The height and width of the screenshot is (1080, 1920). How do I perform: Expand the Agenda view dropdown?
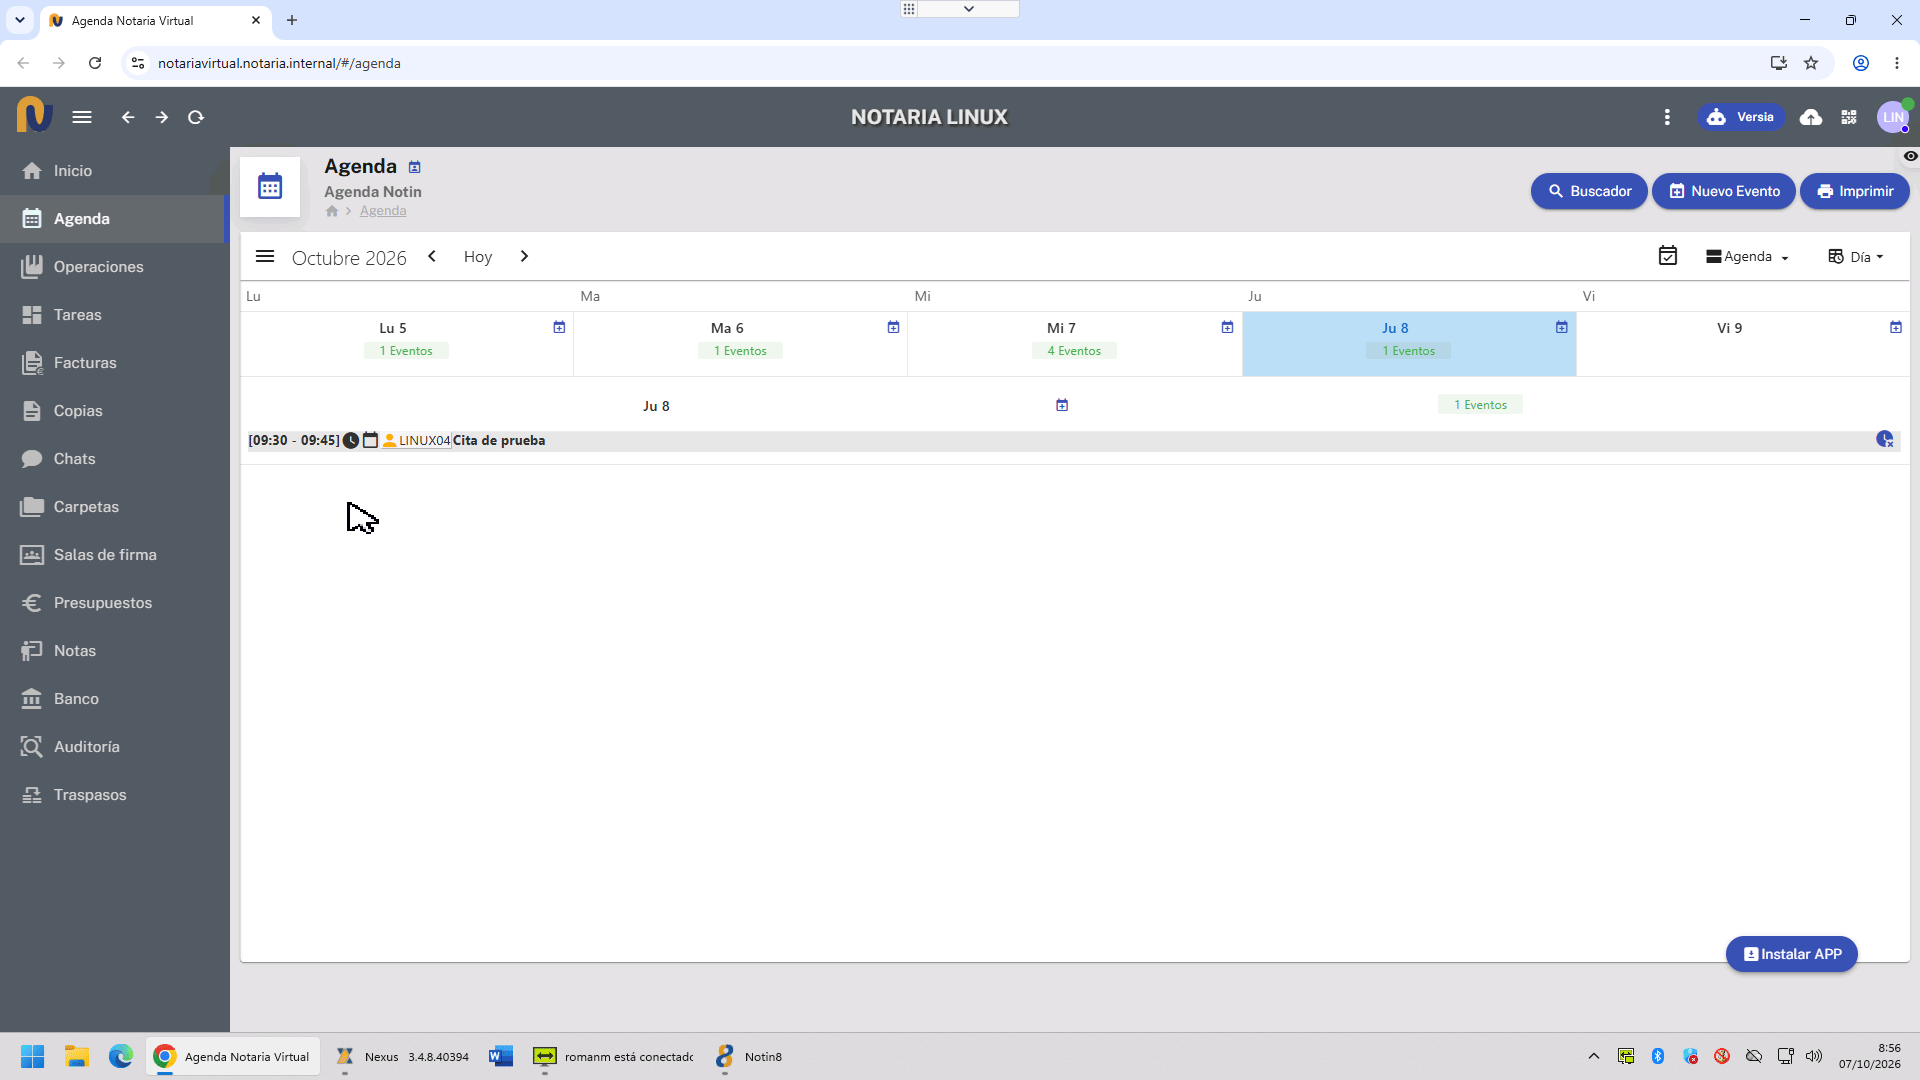(1748, 256)
